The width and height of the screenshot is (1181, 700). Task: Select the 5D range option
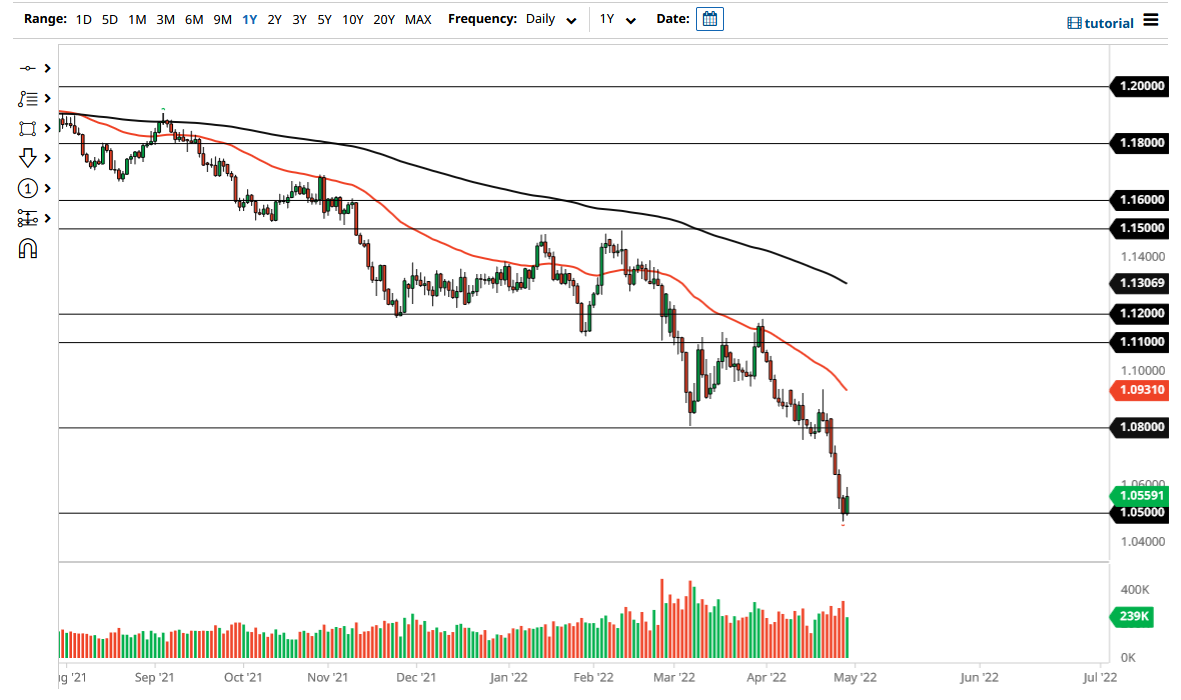tap(110, 18)
